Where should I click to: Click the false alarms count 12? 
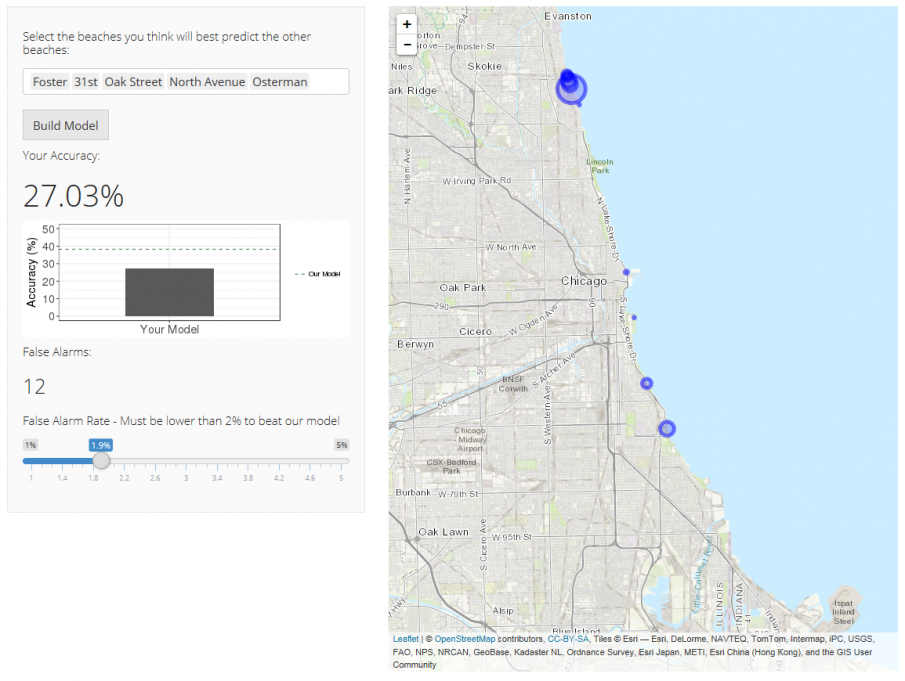[34, 387]
